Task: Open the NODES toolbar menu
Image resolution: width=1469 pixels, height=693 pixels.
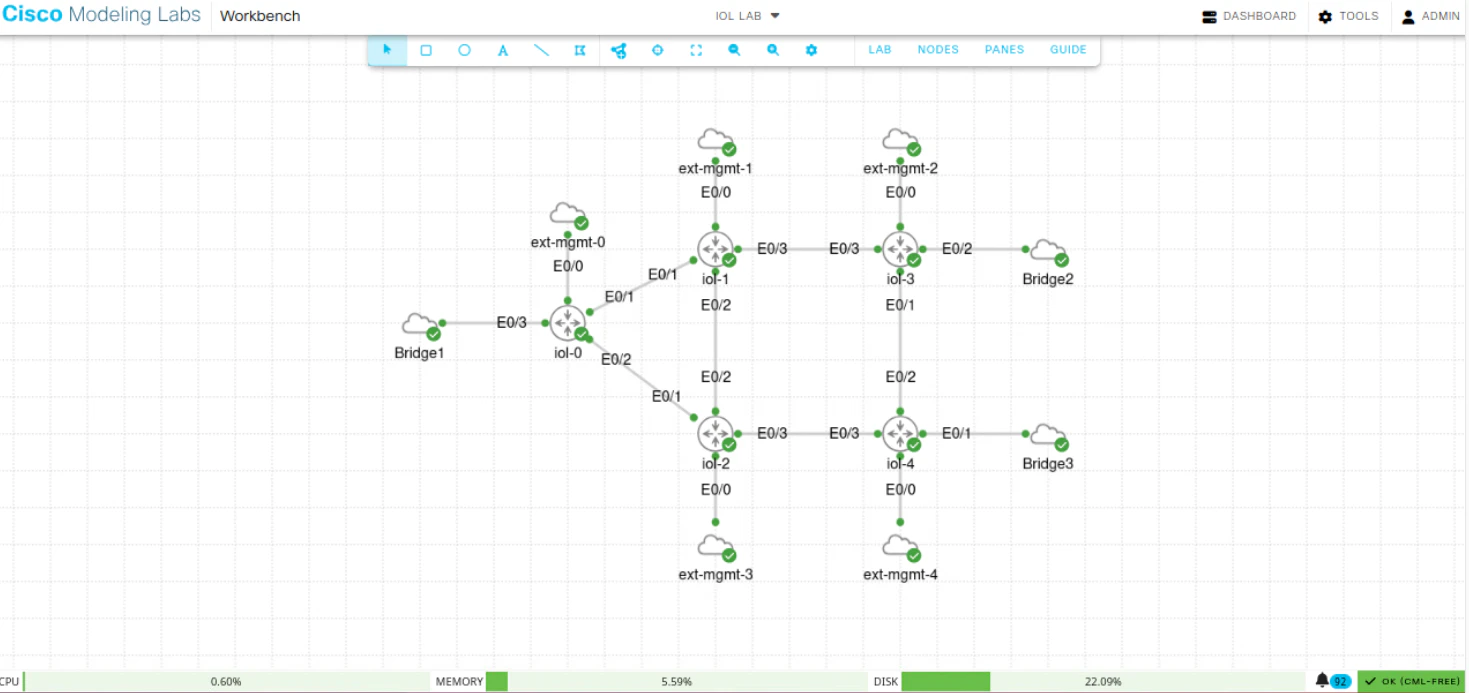Action: 938,50
